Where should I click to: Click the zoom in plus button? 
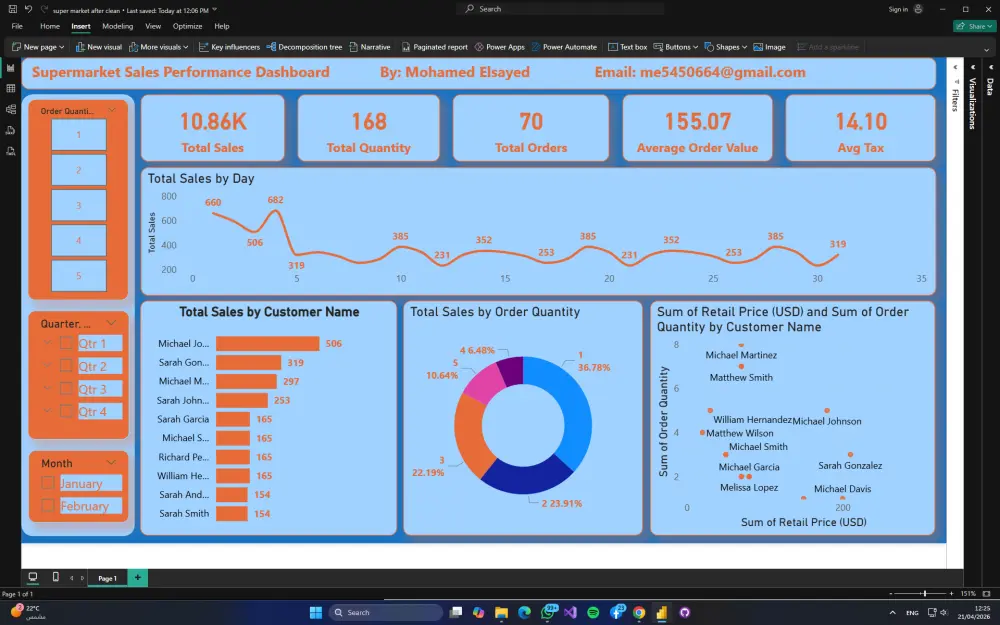pos(952,594)
